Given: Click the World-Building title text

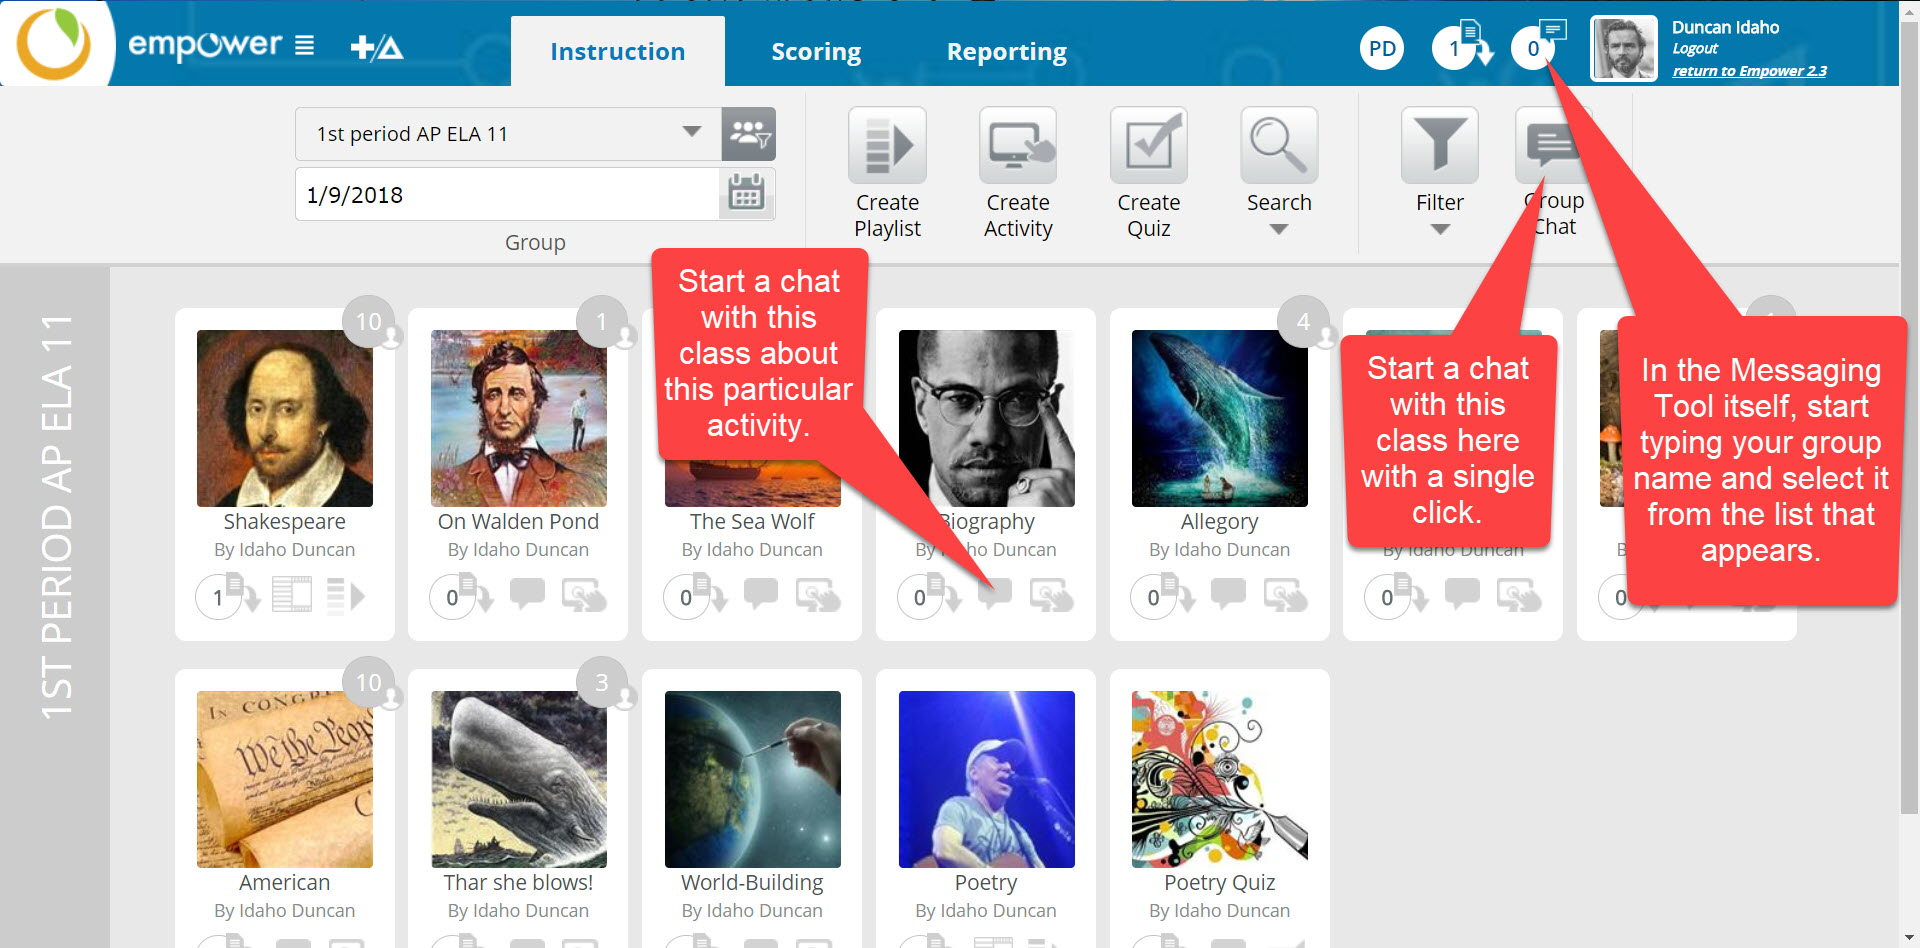Looking at the screenshot, I should (752, 883).
